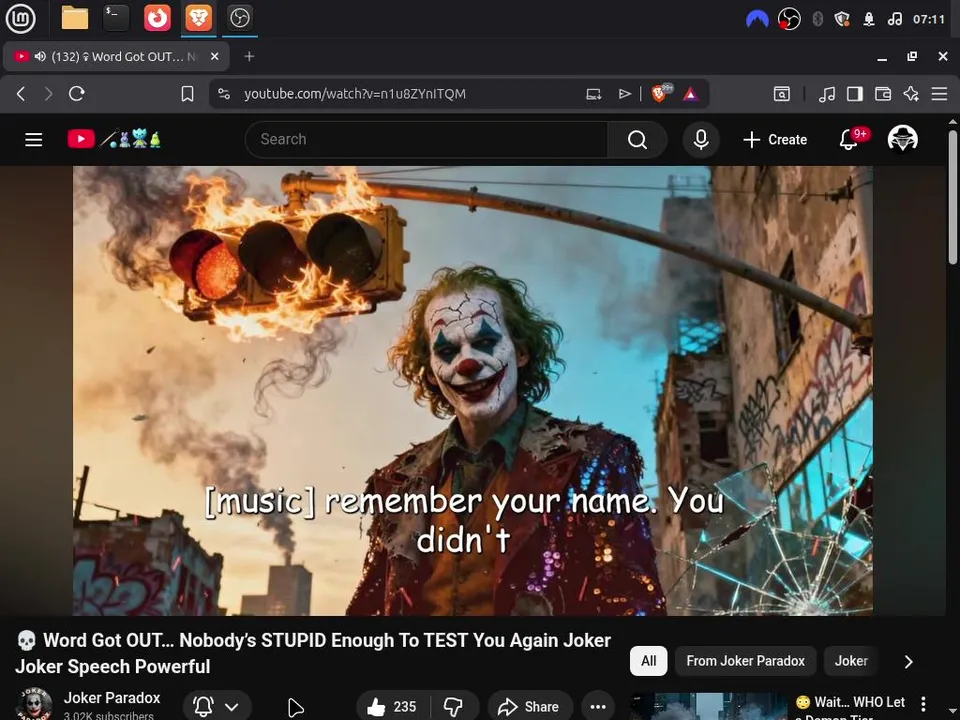The height and width of the screenshot is (720, 960).
Task: Select the Word Got OUT YouTube tab
Action: point(116,56)
